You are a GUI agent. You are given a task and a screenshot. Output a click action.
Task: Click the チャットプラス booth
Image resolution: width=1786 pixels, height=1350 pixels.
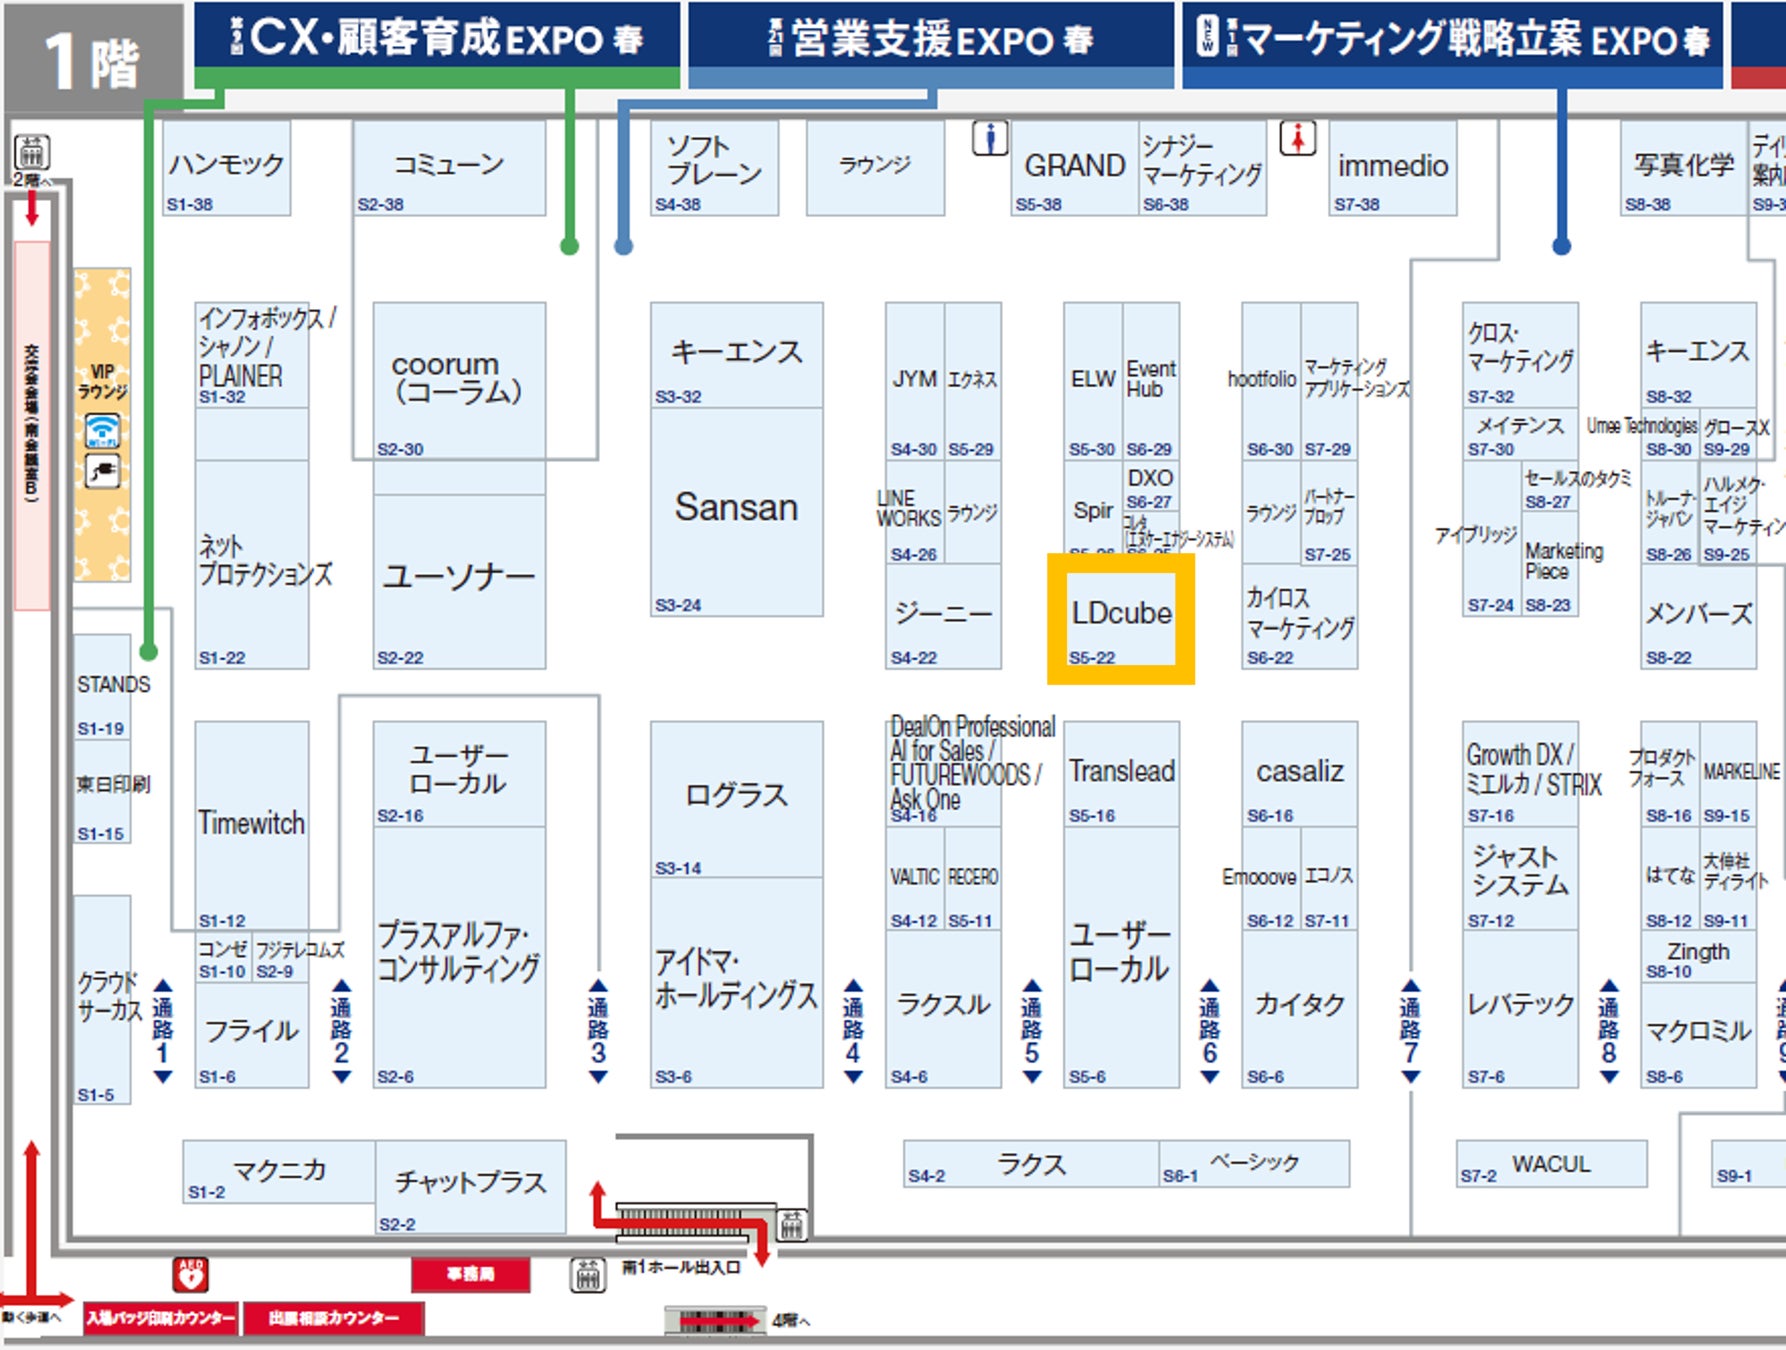point(471,1187)
